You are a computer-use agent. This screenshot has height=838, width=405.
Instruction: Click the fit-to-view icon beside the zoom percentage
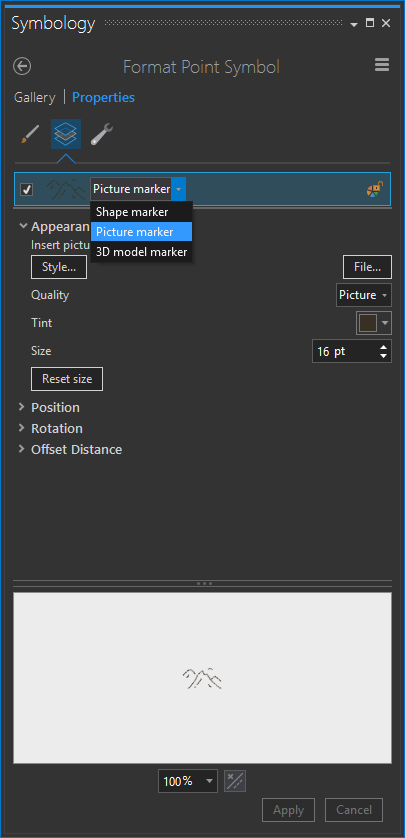(x=235, y=781)
